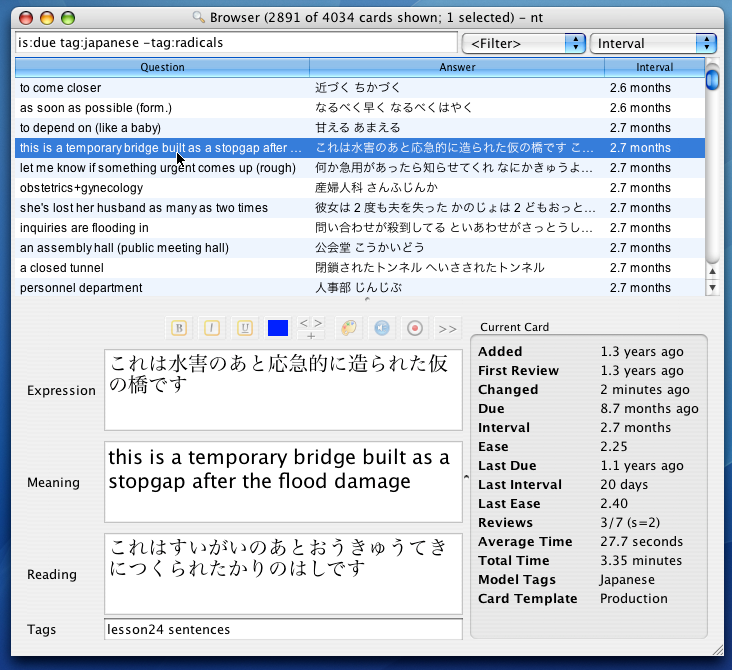Image resolution: width=732 pixels, height=670 pixels.
Task: Toggle bold formatting button
Action: pyautogui.click(x=180, y=328)
